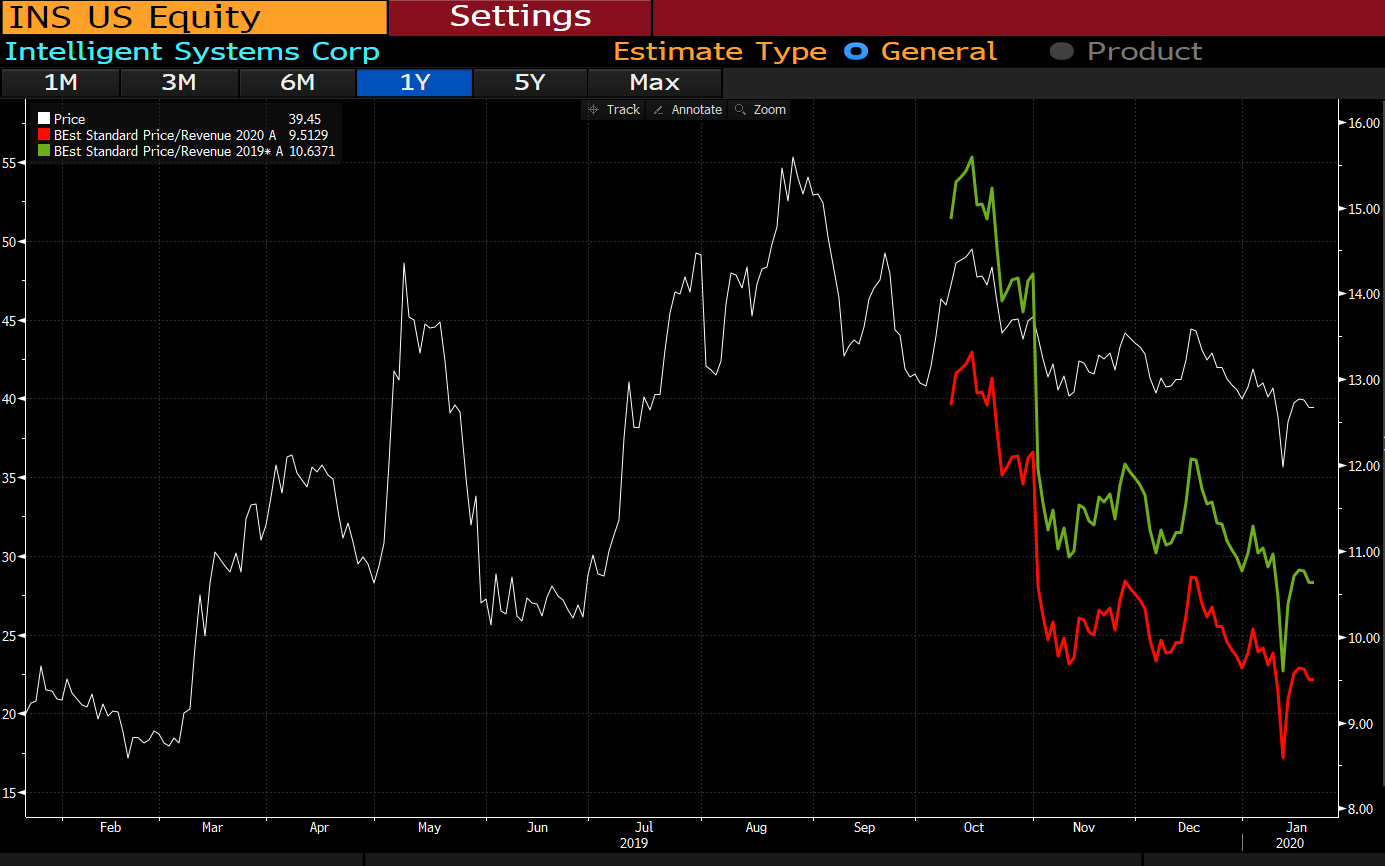Select the General estimate type option
1385x866 pixels.
point(856,52)
